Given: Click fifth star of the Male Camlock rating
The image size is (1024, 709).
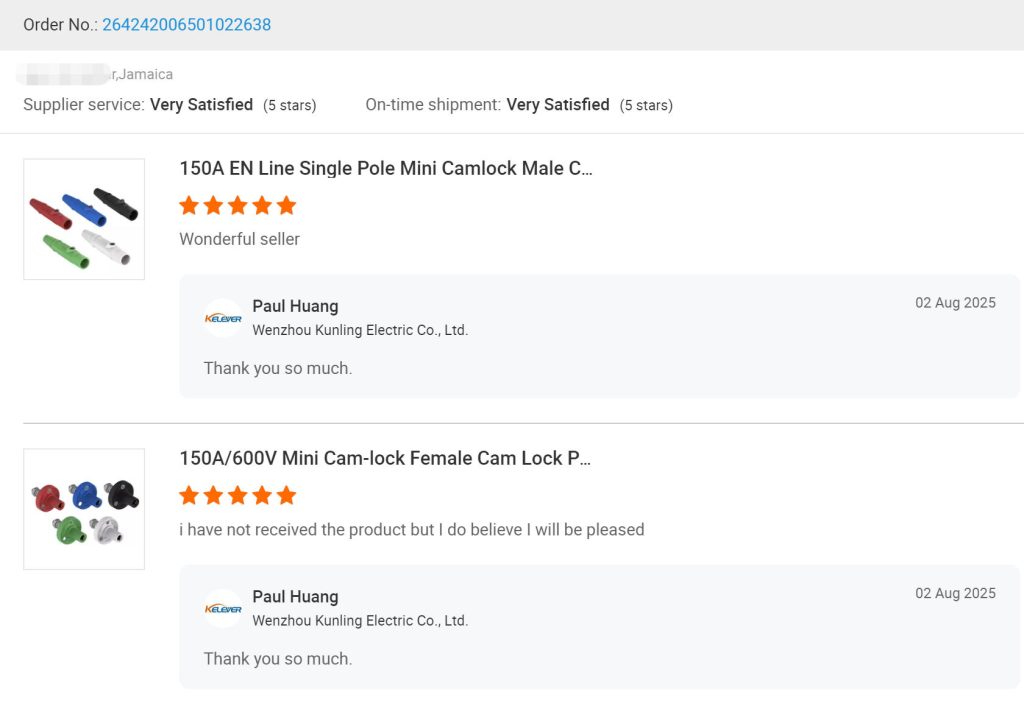Looking at the screenshot, I should [x=287, y=206].
